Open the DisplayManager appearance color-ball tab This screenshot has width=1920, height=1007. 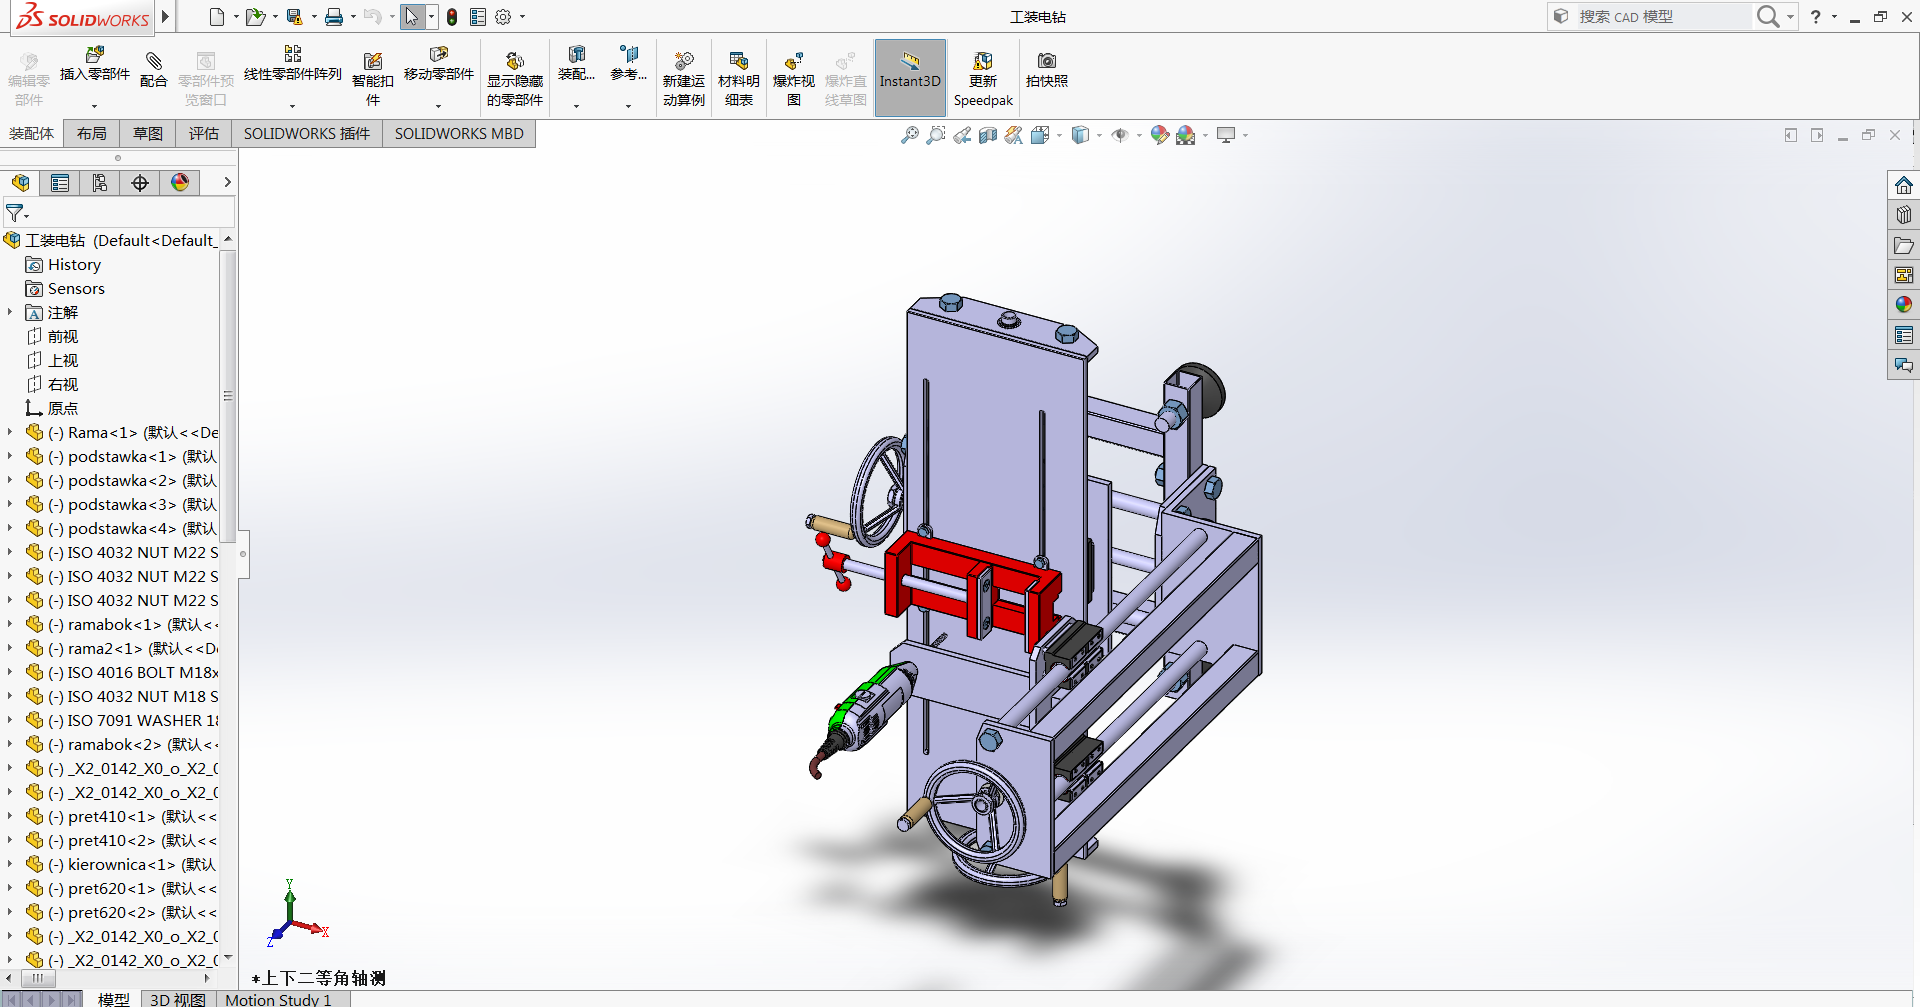coord(180,183)
